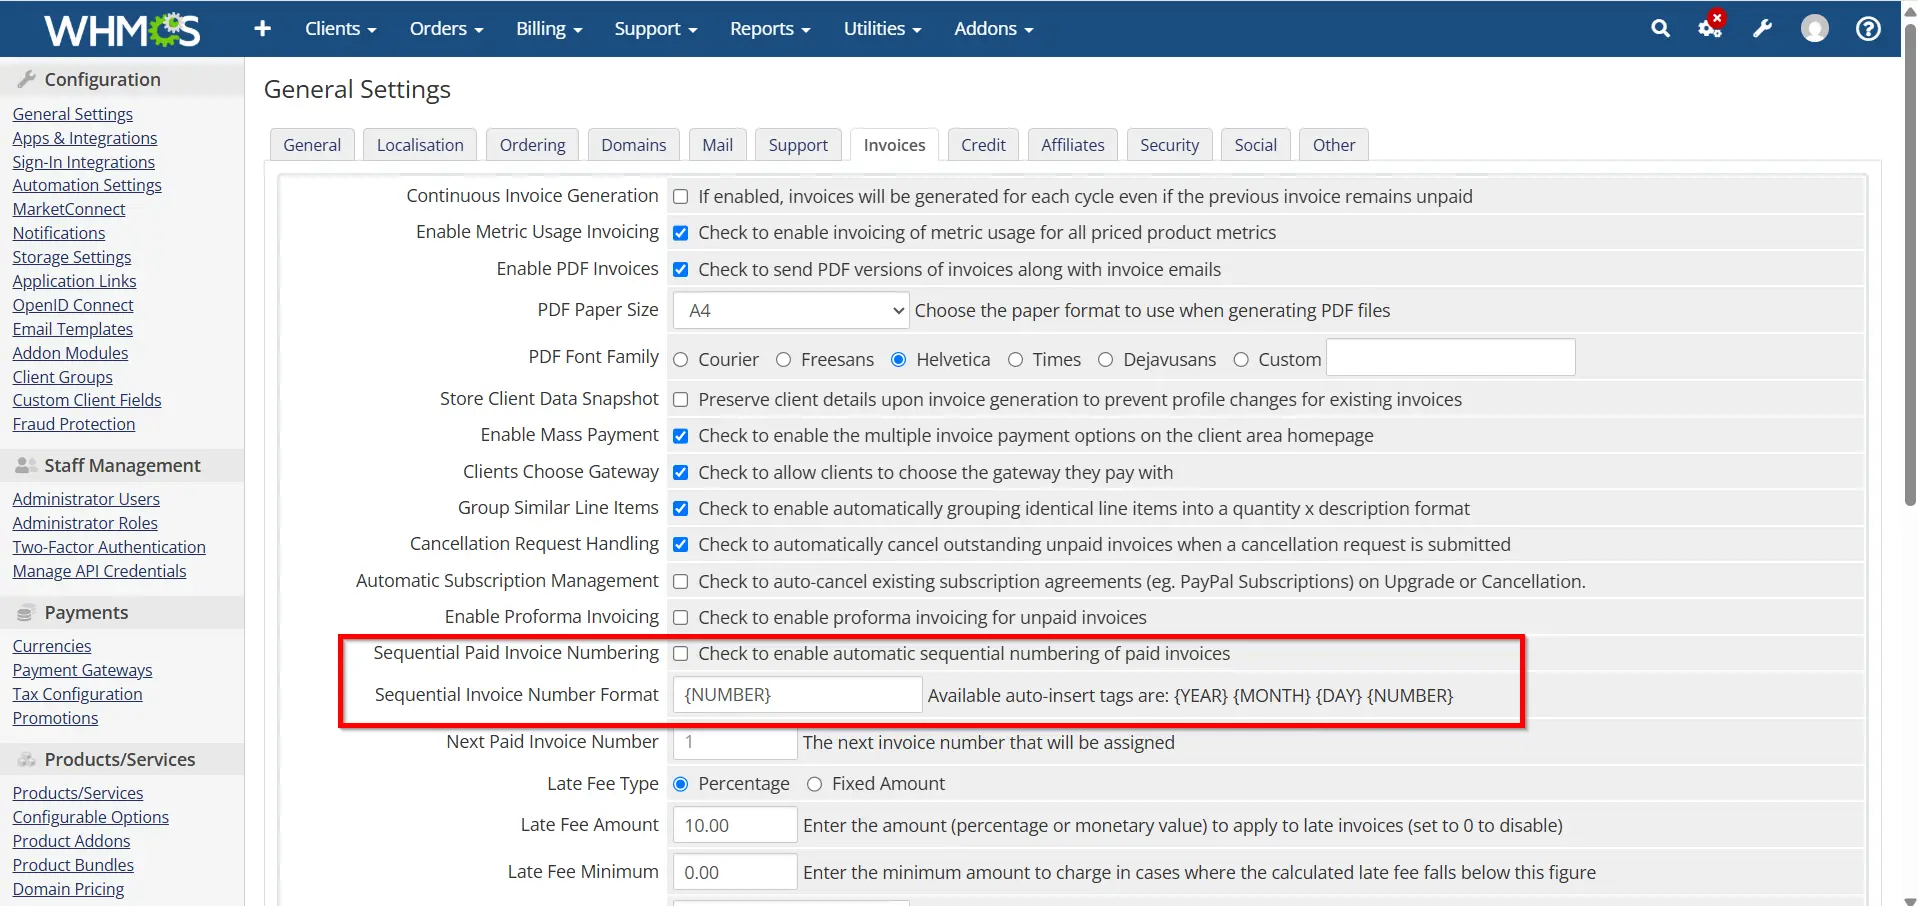The width and height of the screenshot is (1918, 906).
Task: Enable Automatic Subscription Management checkbox
Action: pos(681,582)
